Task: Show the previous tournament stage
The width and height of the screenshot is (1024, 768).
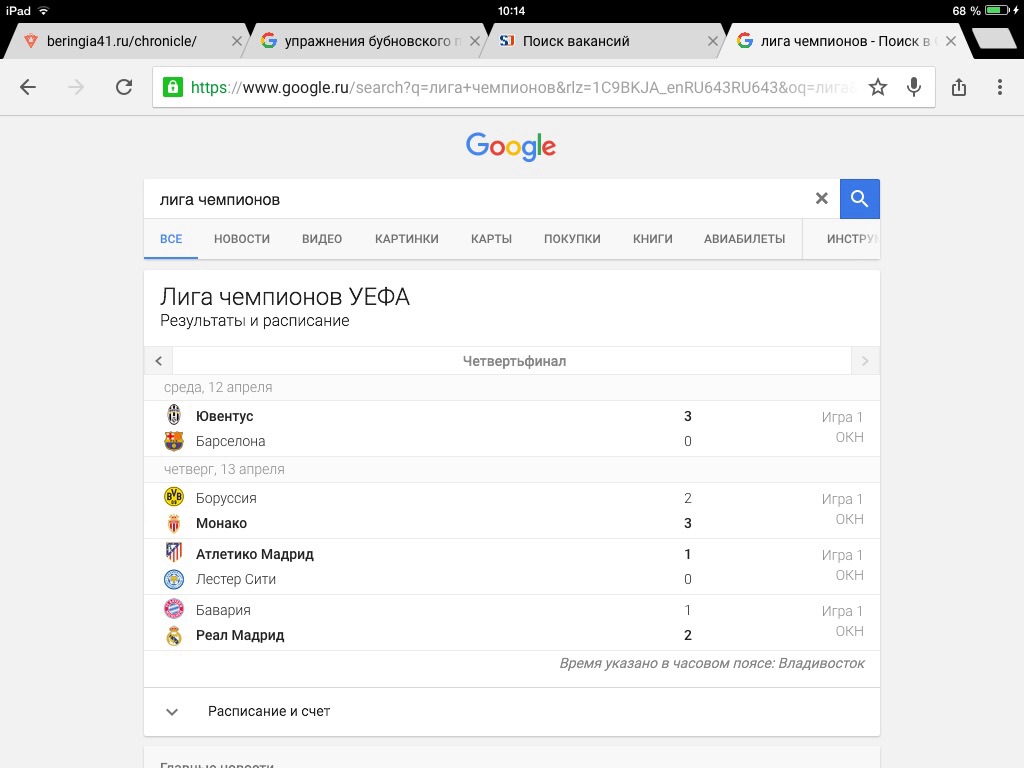Action: point(159,361)
